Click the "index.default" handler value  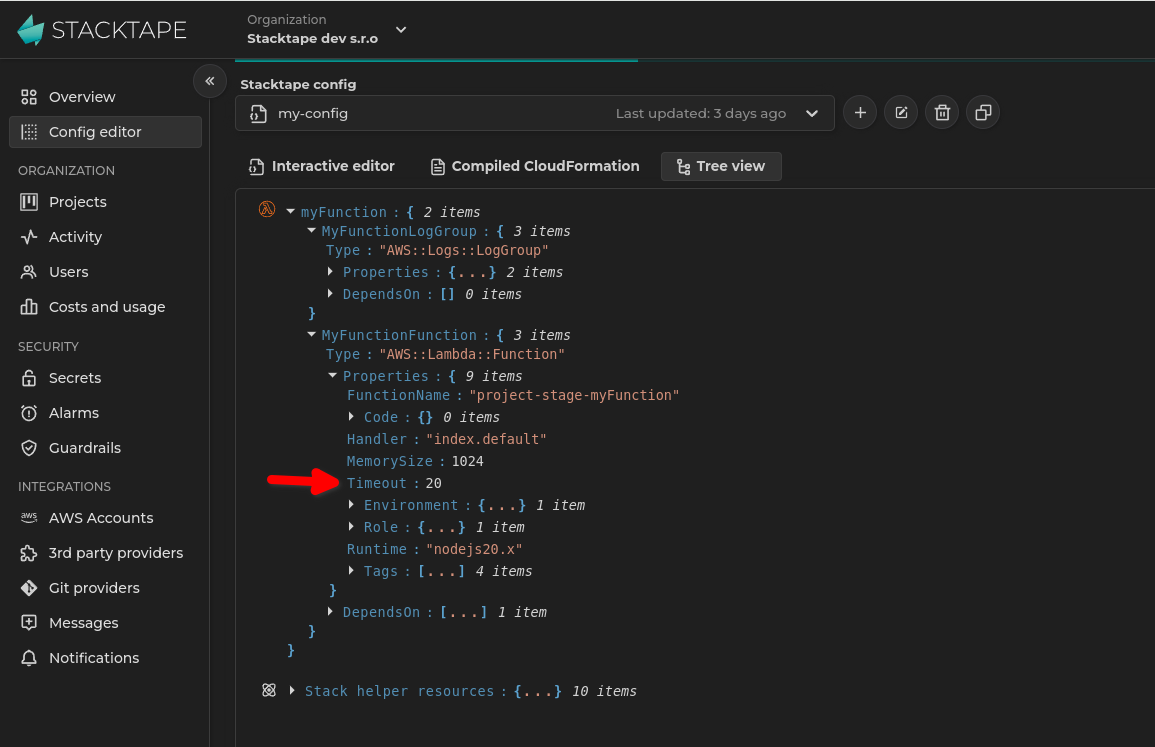click(486, 439)
